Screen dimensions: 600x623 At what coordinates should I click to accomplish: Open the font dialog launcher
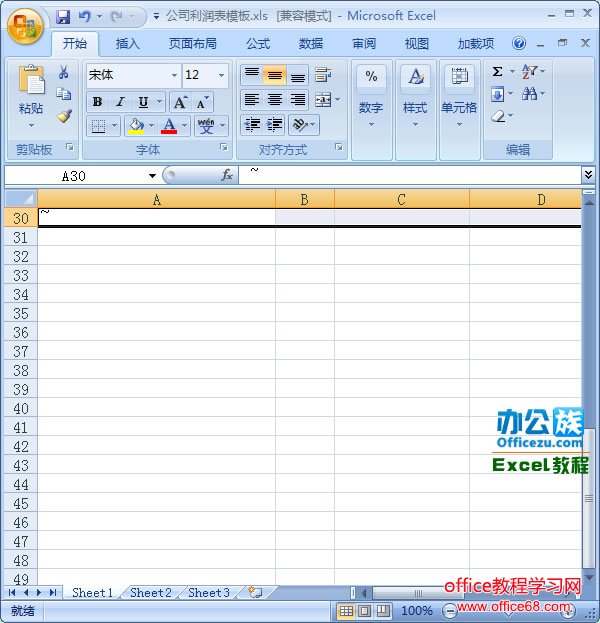(x=224, y=147)
